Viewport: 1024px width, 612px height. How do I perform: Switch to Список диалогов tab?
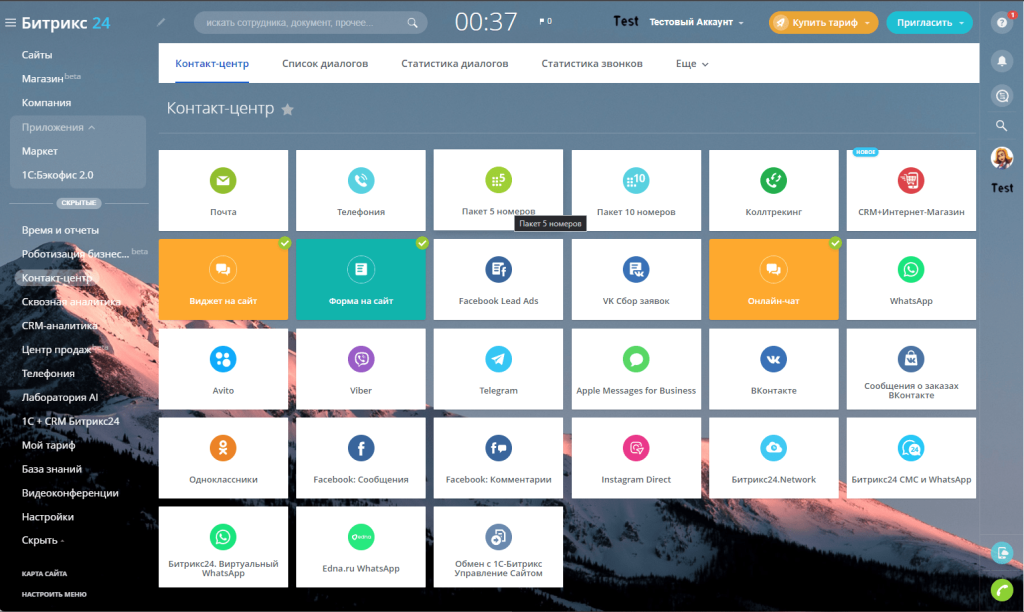coord(325,64)
